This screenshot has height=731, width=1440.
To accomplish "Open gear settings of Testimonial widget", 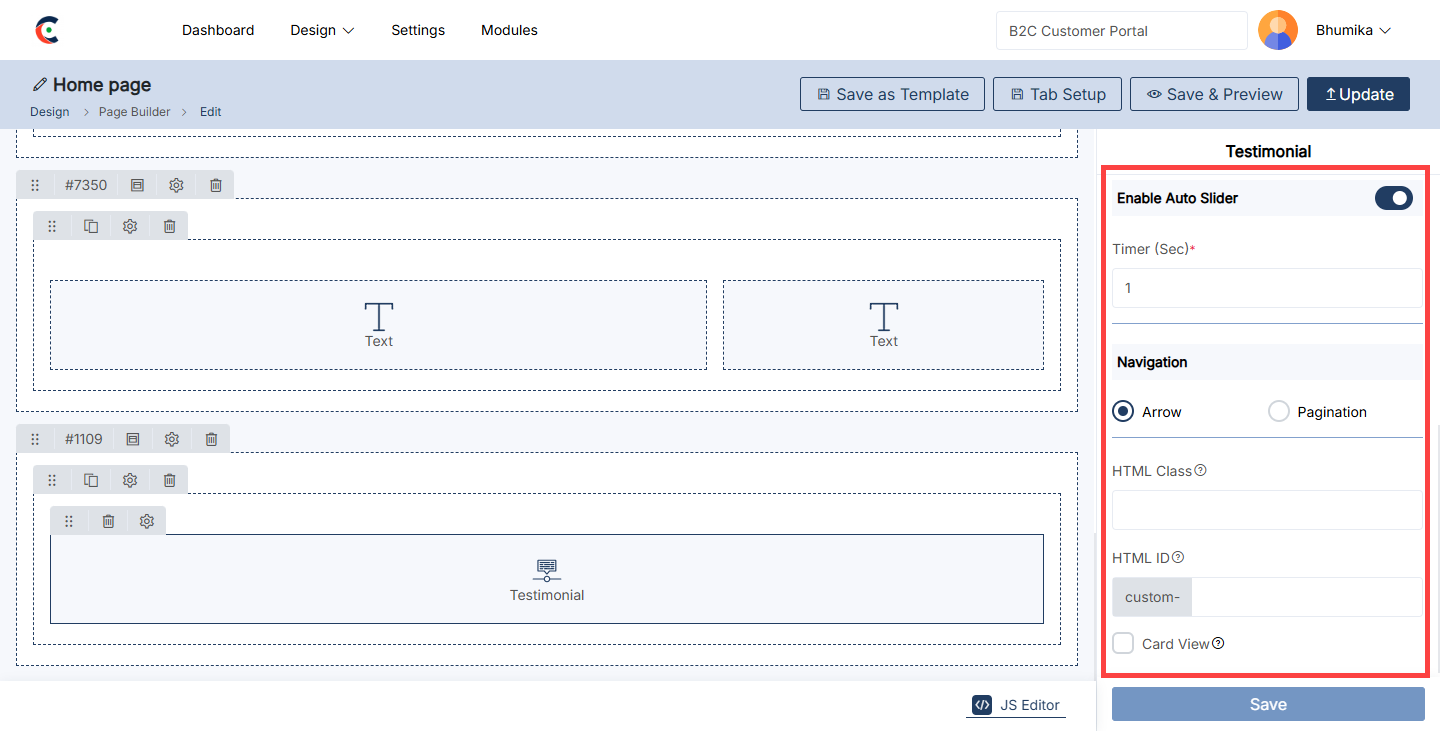I will 147,521.
